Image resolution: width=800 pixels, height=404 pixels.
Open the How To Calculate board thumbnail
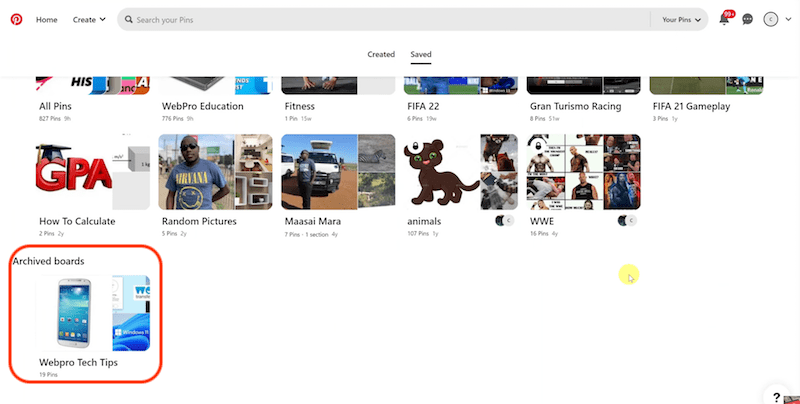(92, 172)
